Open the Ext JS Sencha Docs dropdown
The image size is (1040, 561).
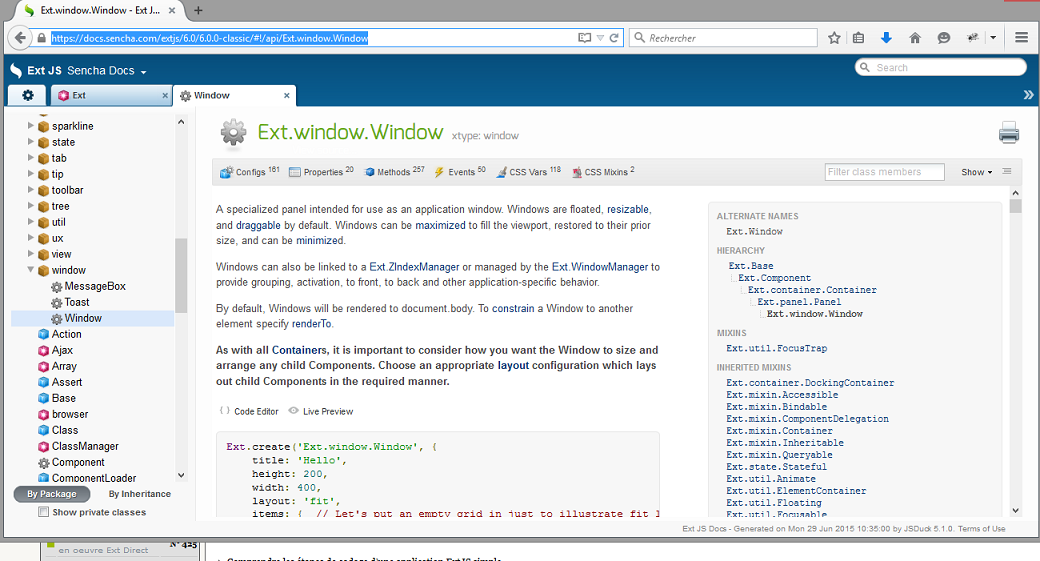[86, 70]
